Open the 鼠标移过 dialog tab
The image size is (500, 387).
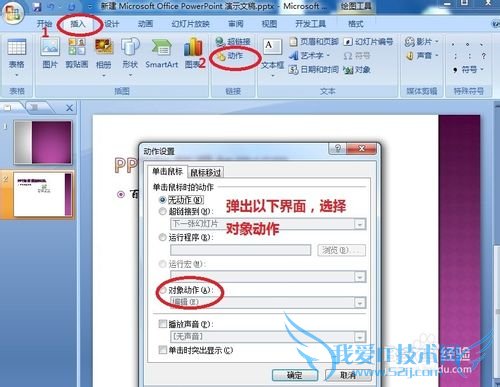(205, 172)
